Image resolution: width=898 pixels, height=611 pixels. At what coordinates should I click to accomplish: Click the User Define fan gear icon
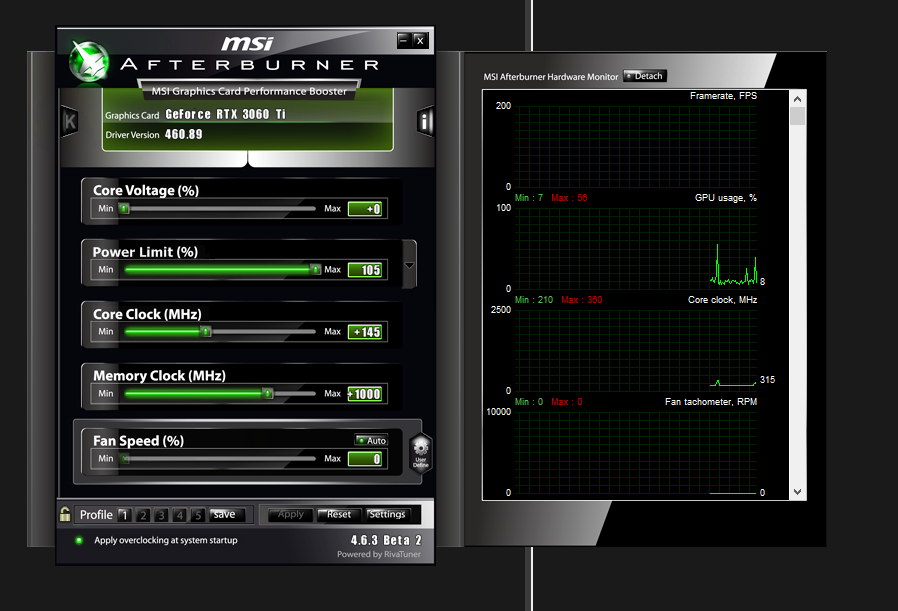[421, 454]
